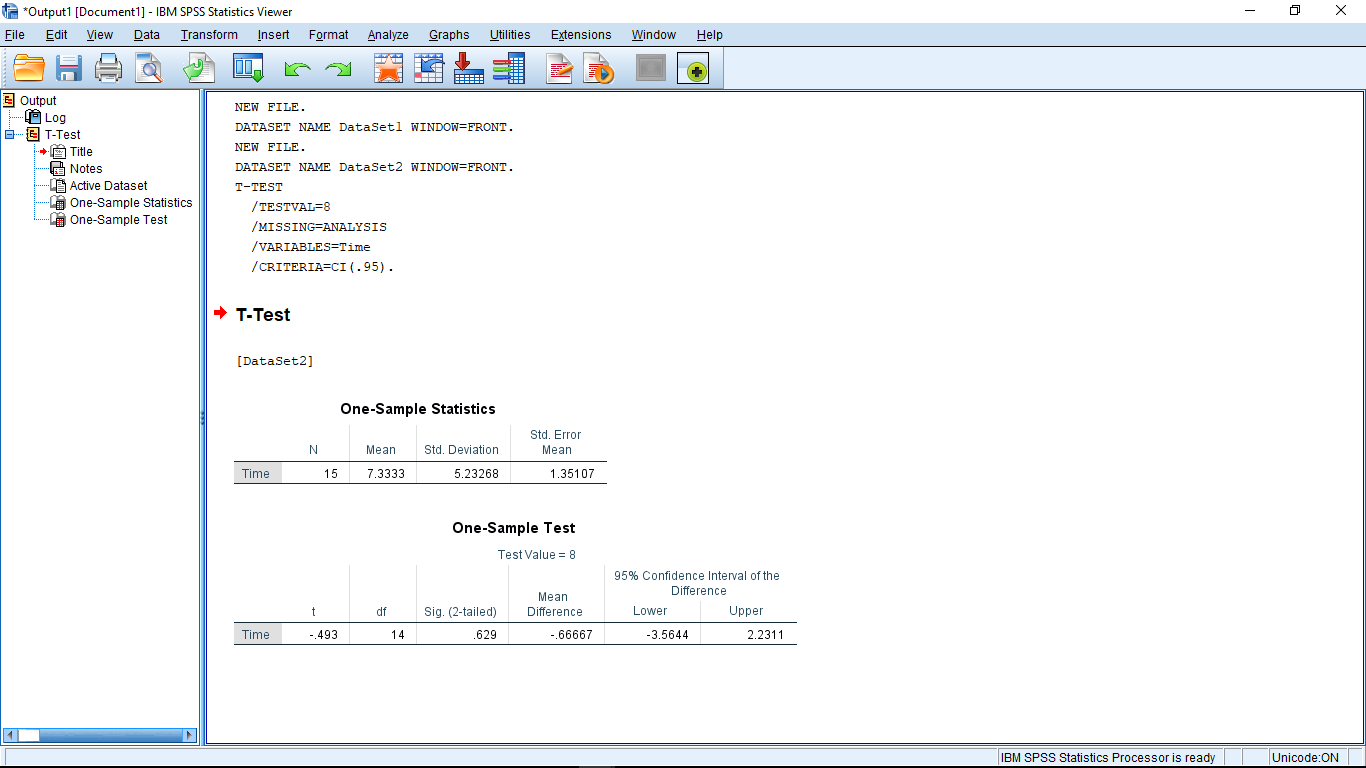Click the Upper bound value 2.2311
Image resolution: width=1366 pixels, height=768 pixels.
765,635
